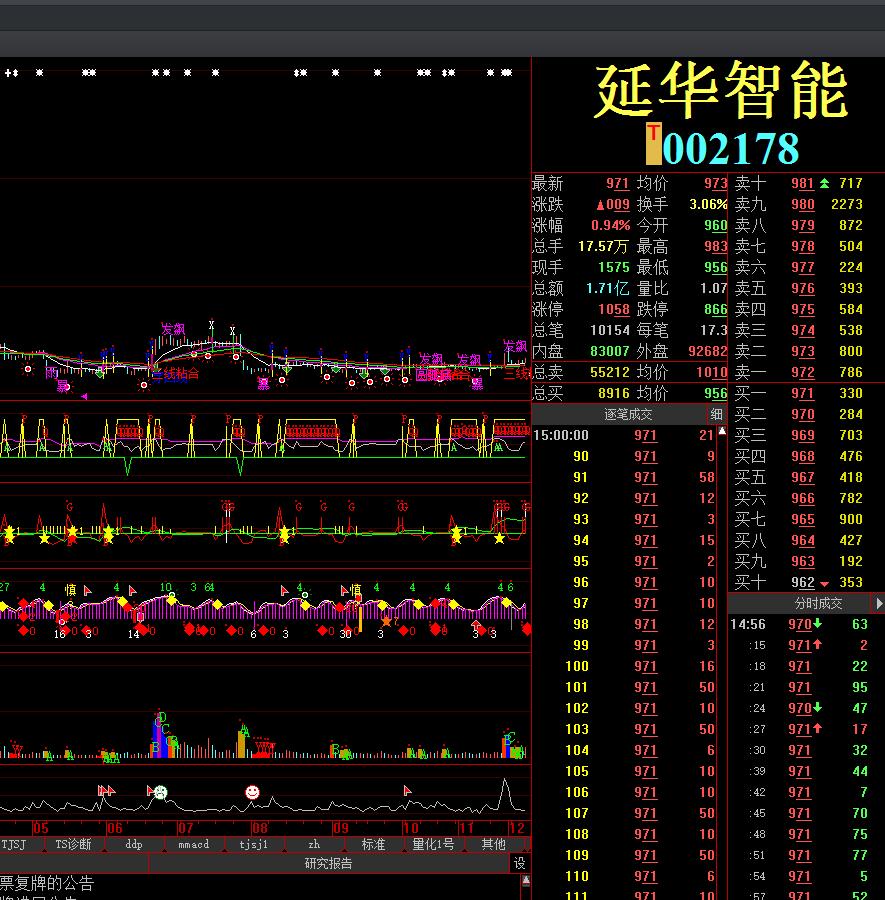Image resolution: width=885 pixels, height=900 pixels.
Task: Click the red smiley-face marker on the chart
Action: [x=252, y=792]
